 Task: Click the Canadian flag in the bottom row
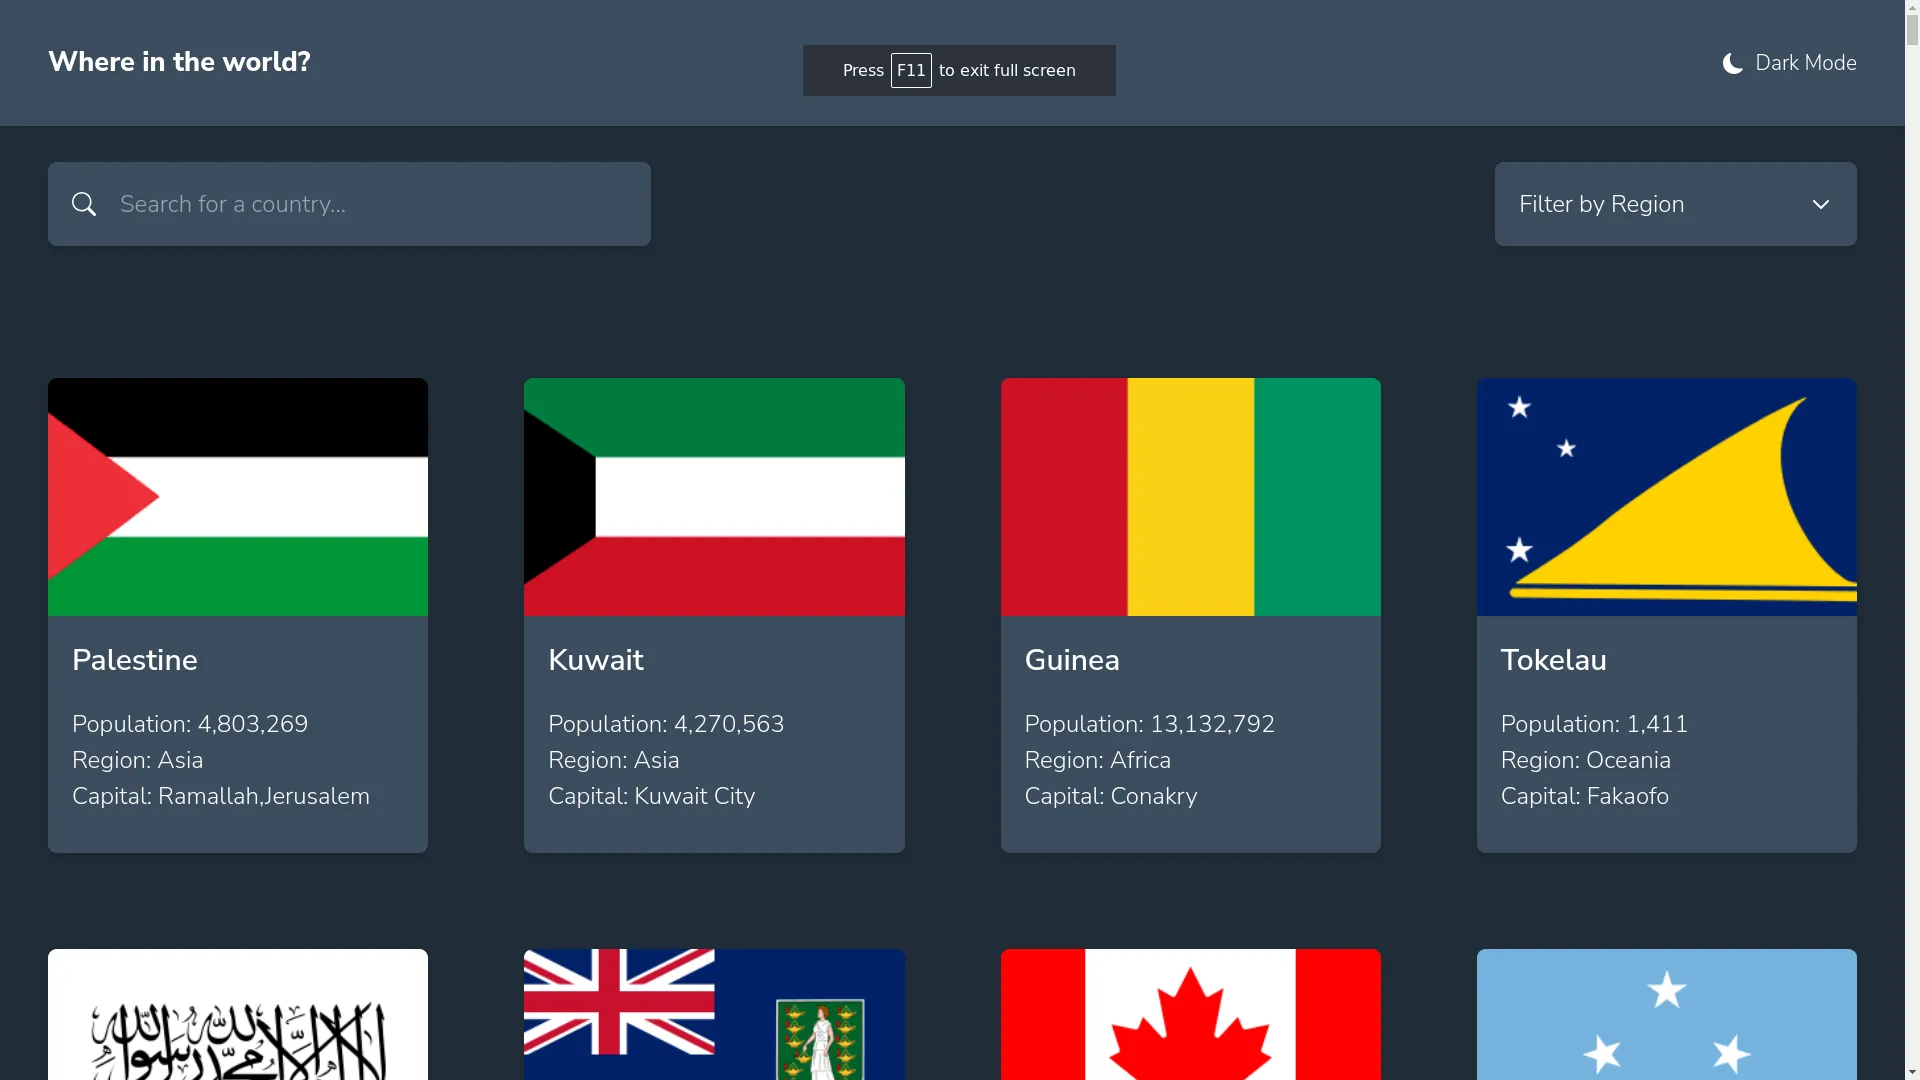tap(1190, 1013)
